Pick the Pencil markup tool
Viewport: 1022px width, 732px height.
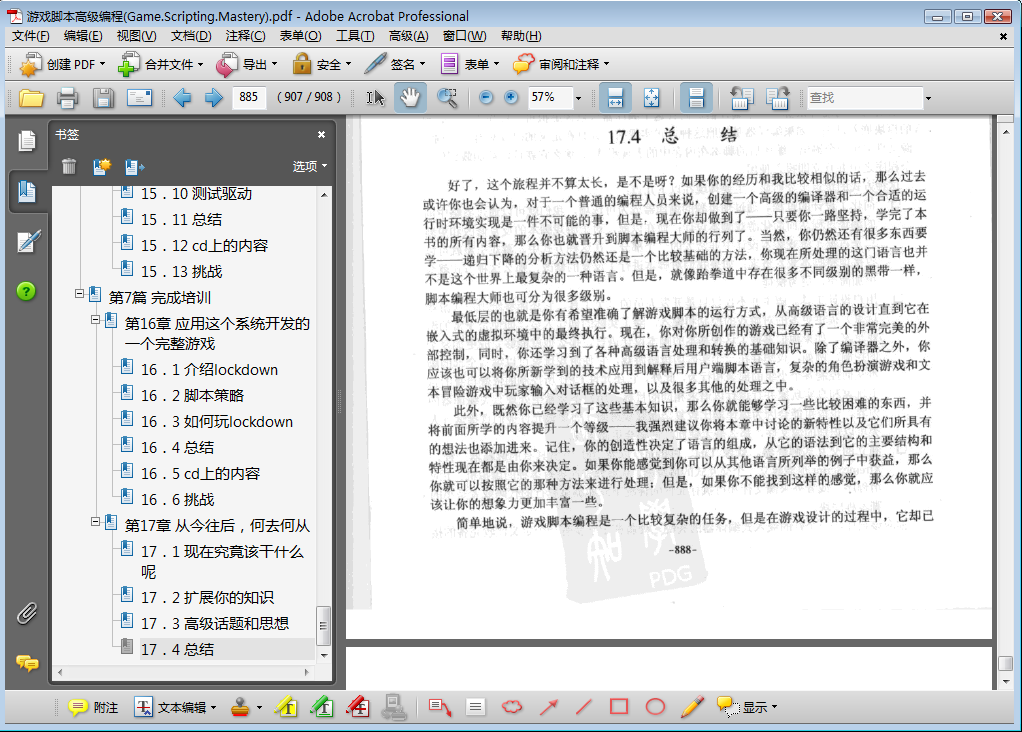pyautogui.click(x=691, y=707)
